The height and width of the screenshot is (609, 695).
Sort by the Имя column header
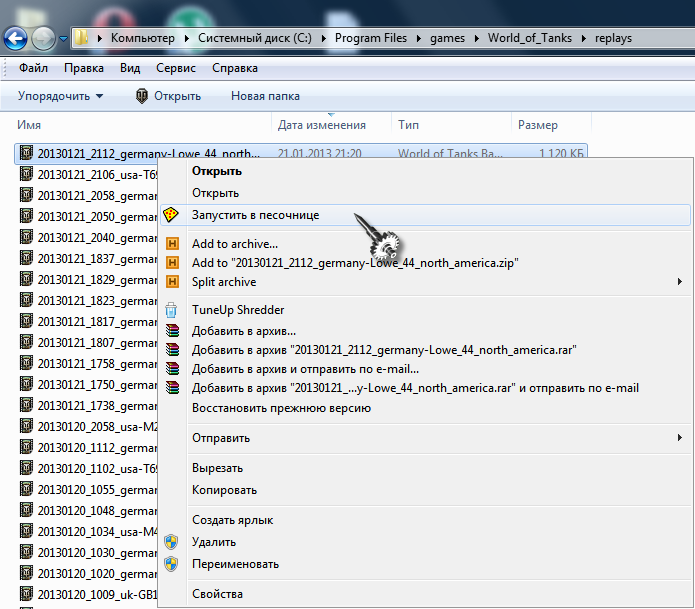(29, 125)
